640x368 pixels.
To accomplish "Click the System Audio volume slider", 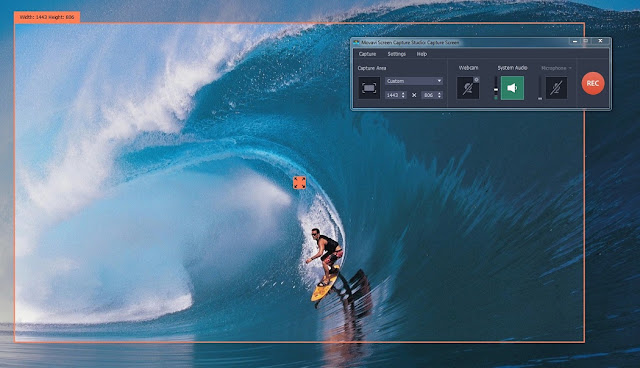I will point(496,88).
